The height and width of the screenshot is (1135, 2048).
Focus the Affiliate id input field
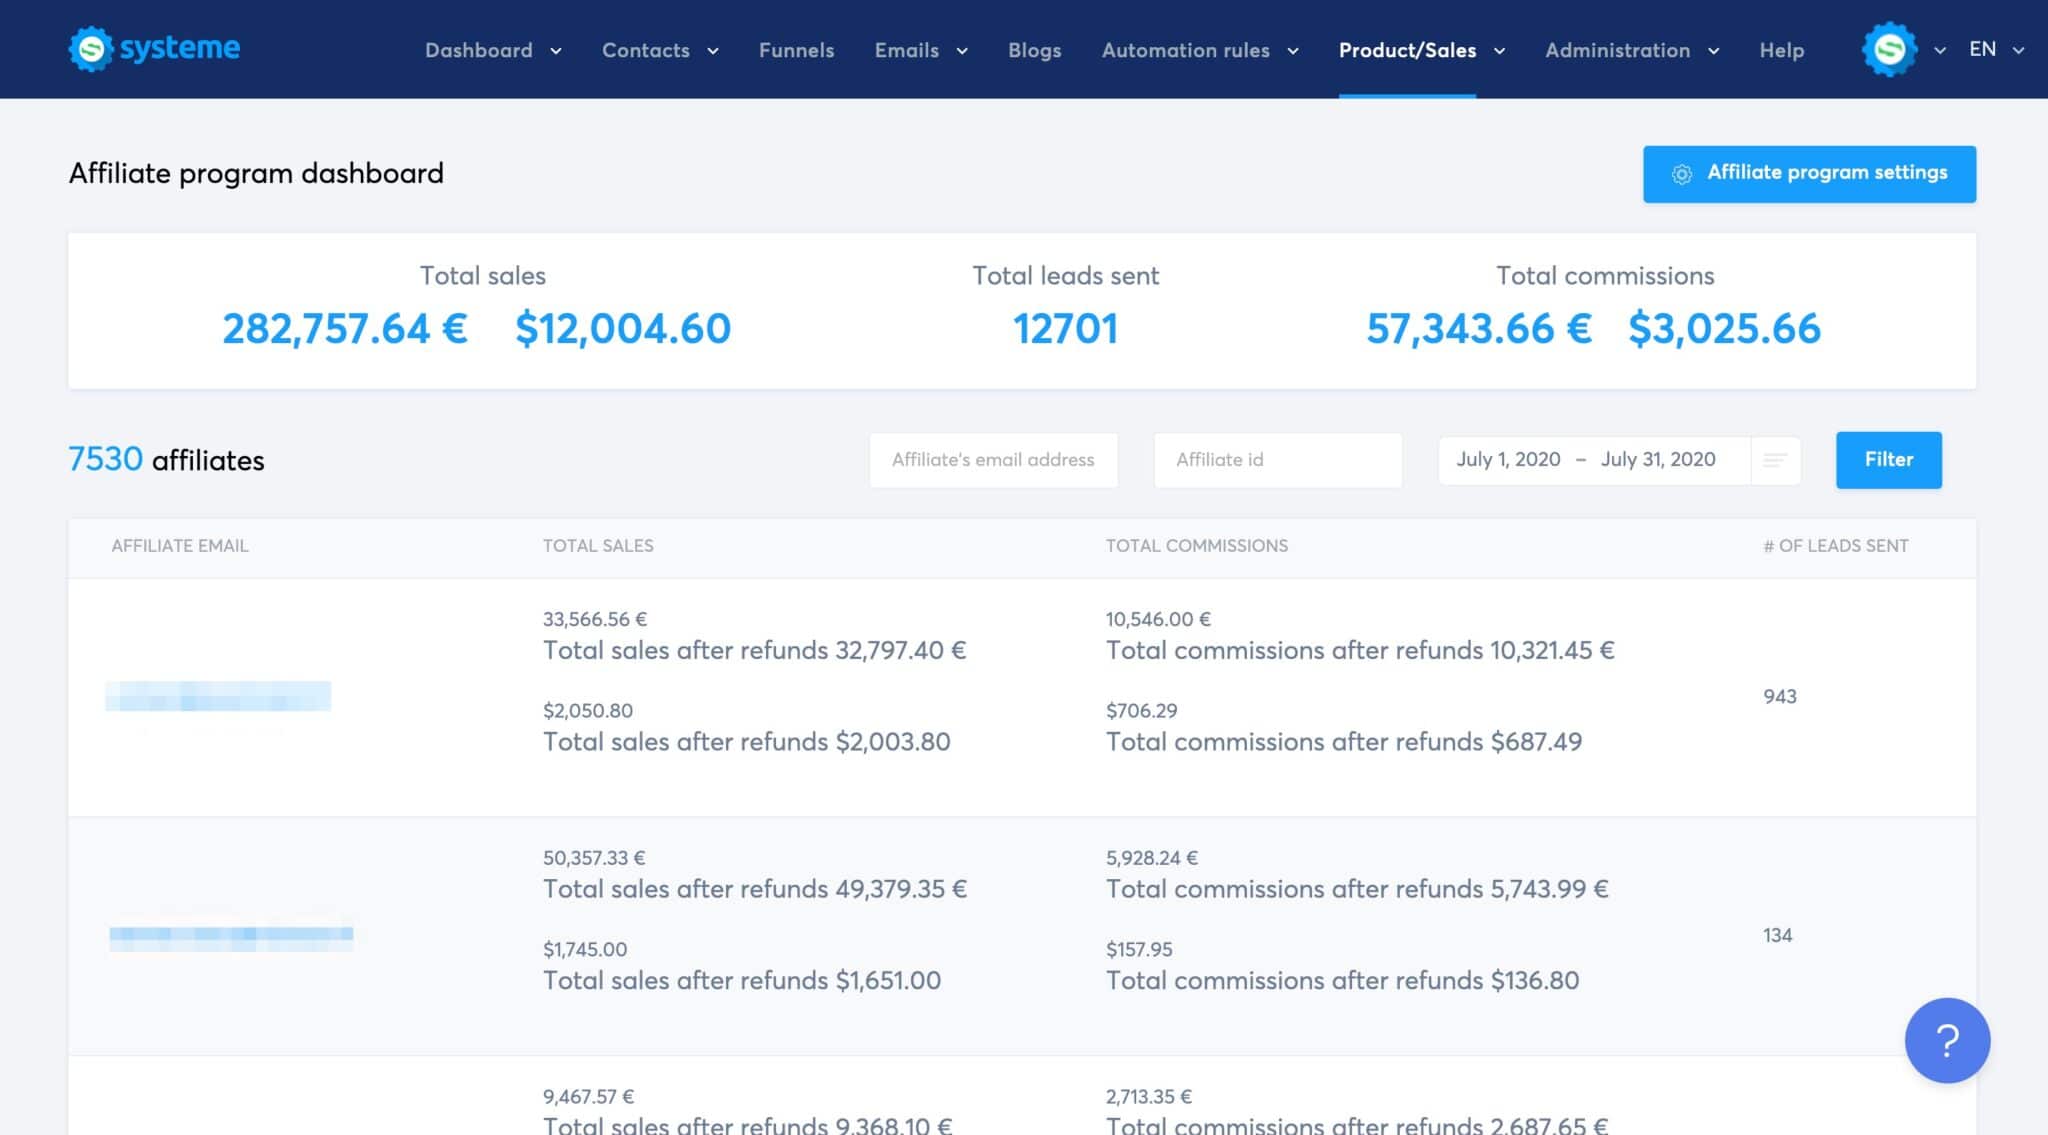click(1277, 460)
